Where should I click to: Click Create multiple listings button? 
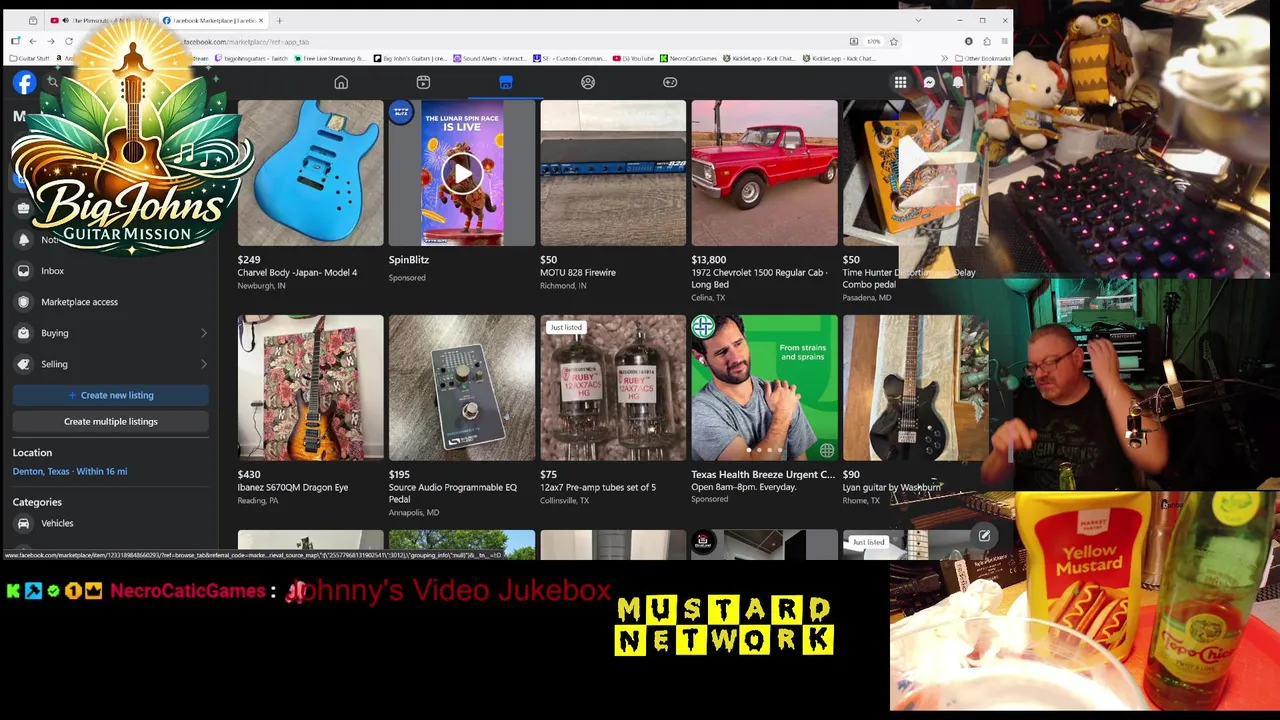(110, 421)
